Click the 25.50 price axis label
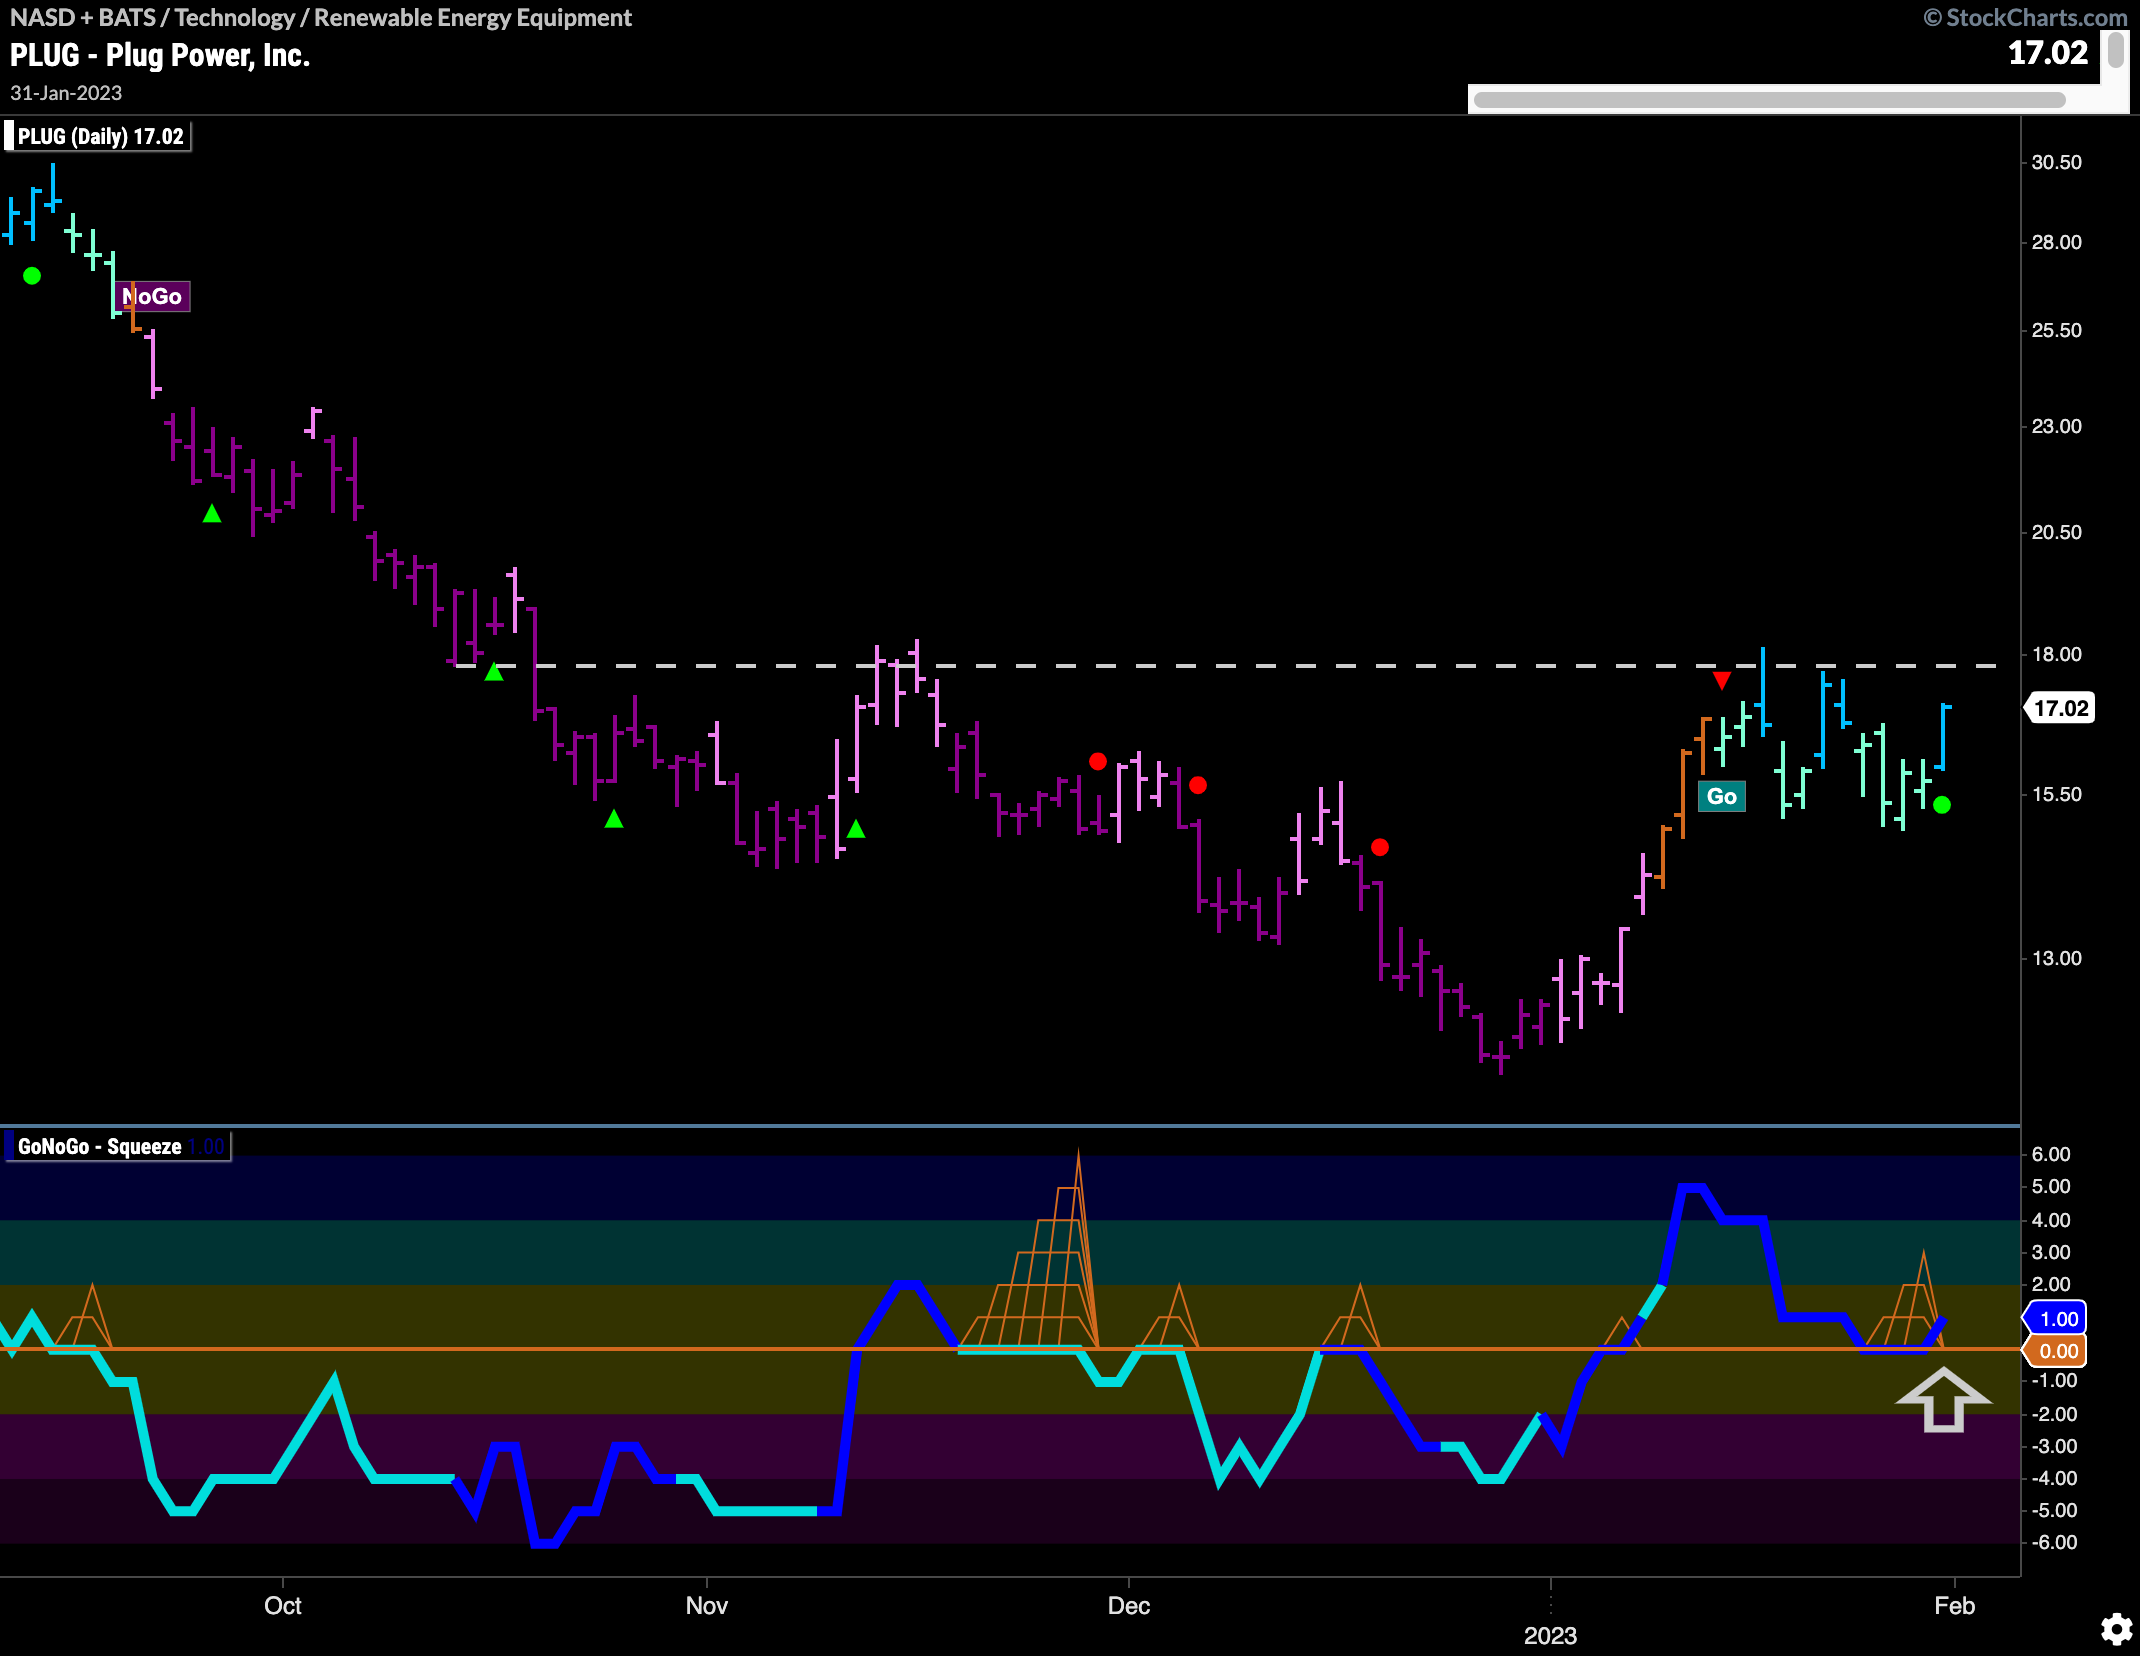 point(2056,330)
